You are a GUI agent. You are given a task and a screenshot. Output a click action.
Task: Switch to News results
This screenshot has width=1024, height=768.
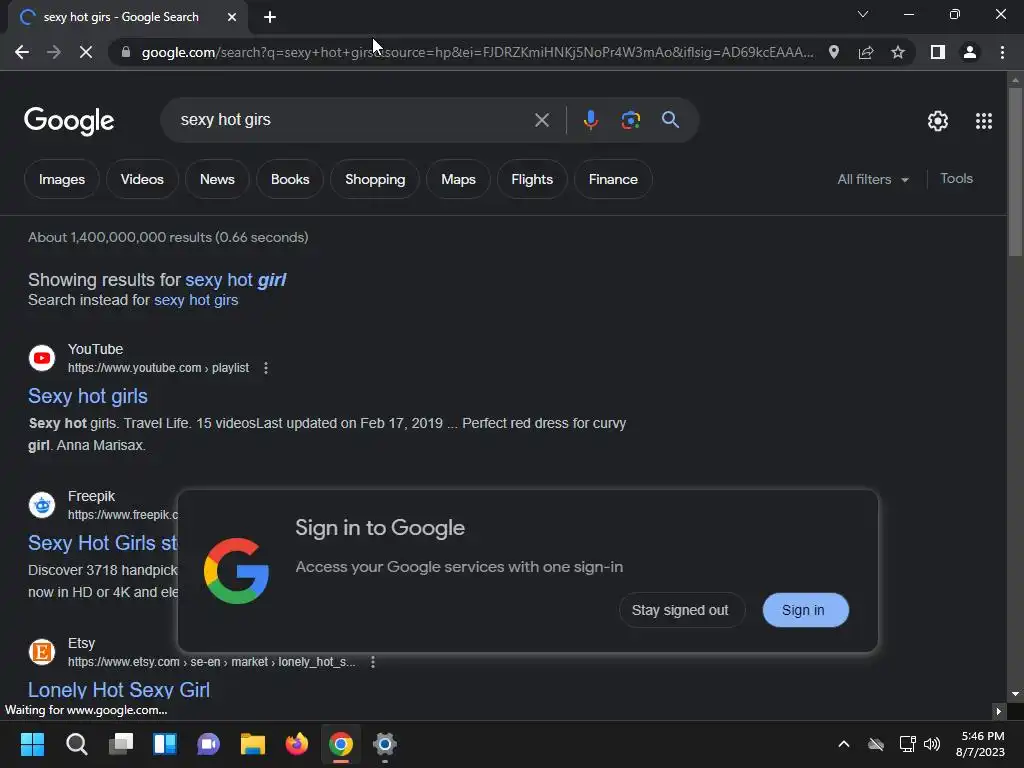[217, 179]
